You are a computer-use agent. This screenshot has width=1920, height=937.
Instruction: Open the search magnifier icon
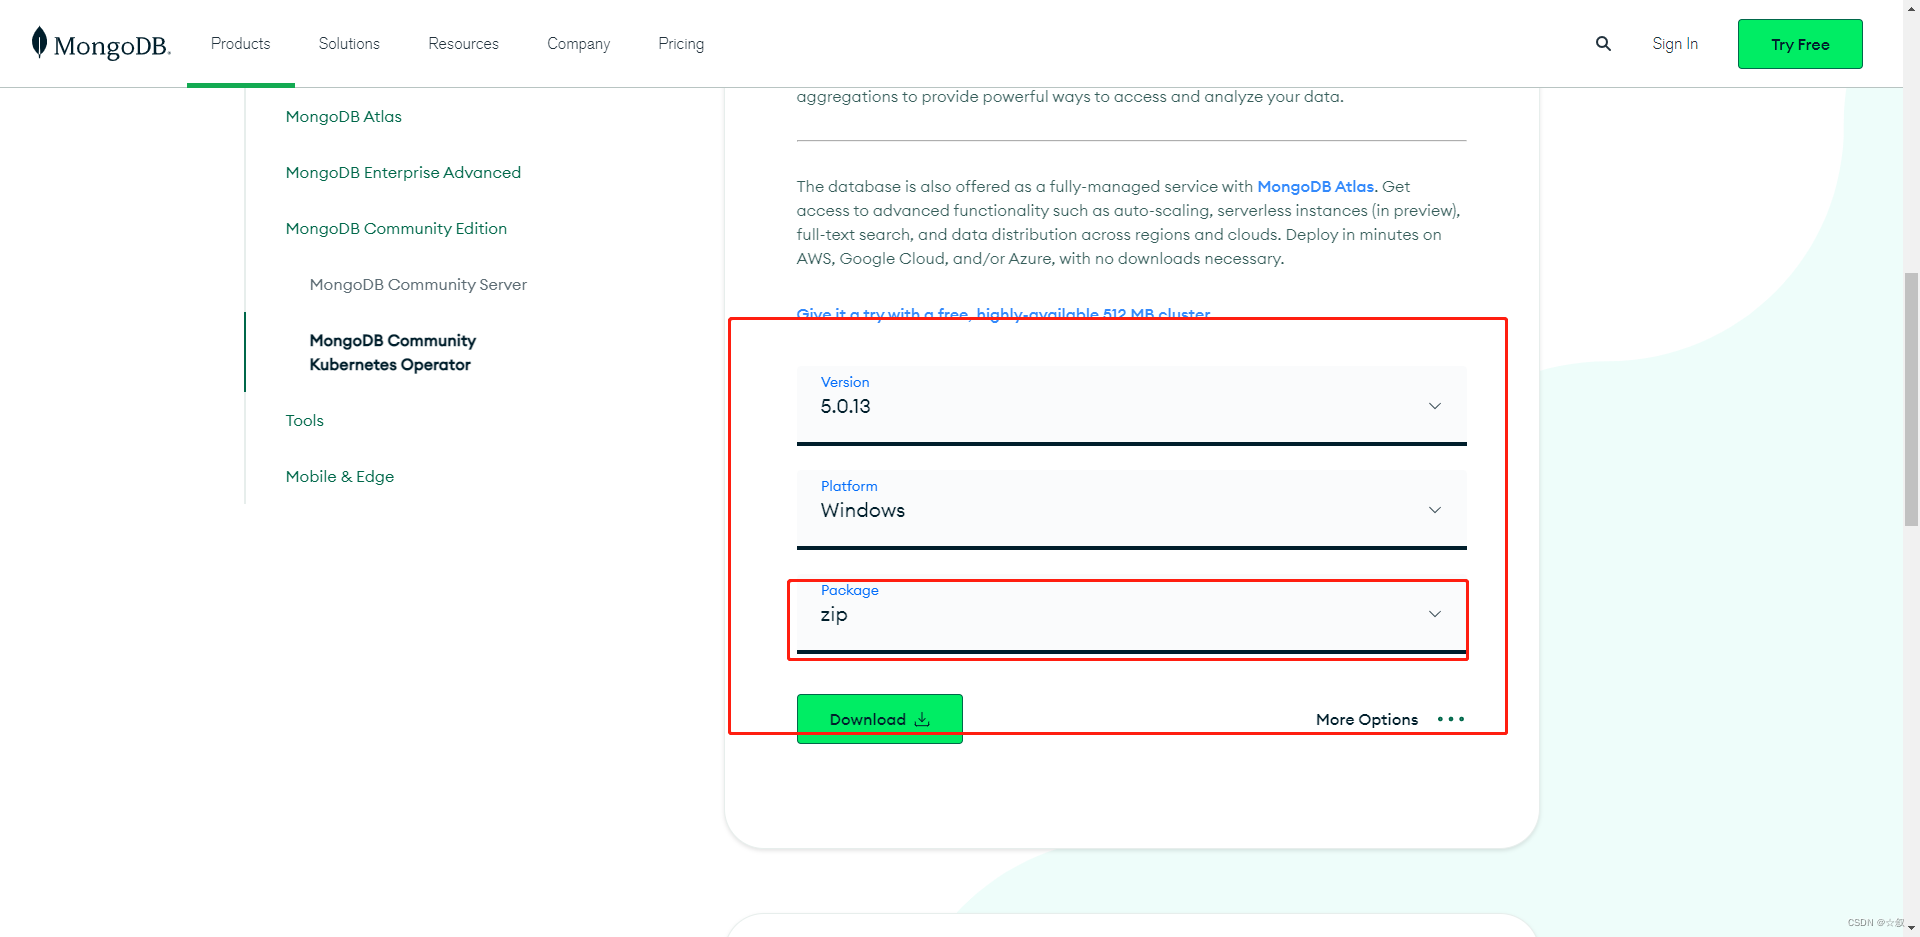(1603, 44)
